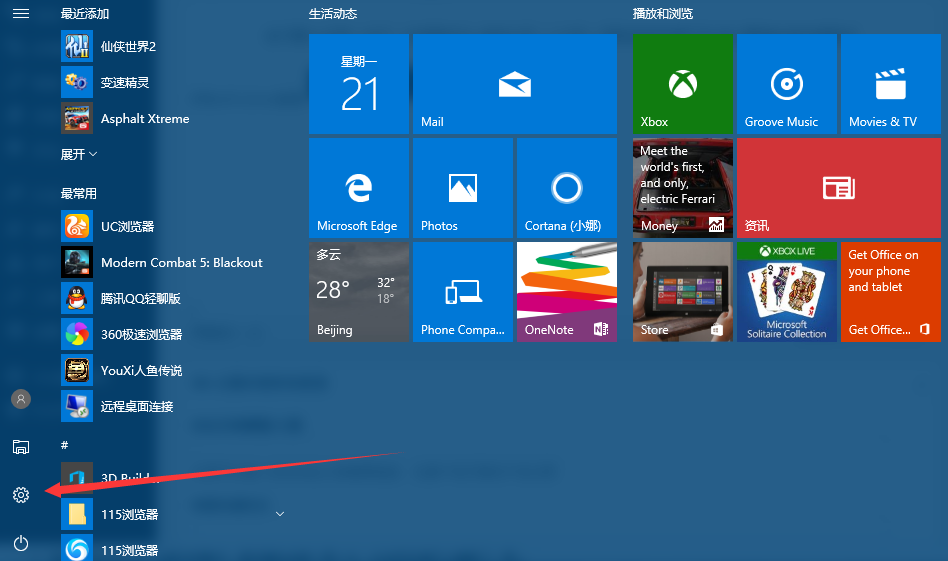The width and height of the screenshot is (948, 561).
Task: Launch the OneNote tile
Action: [567, 292]
